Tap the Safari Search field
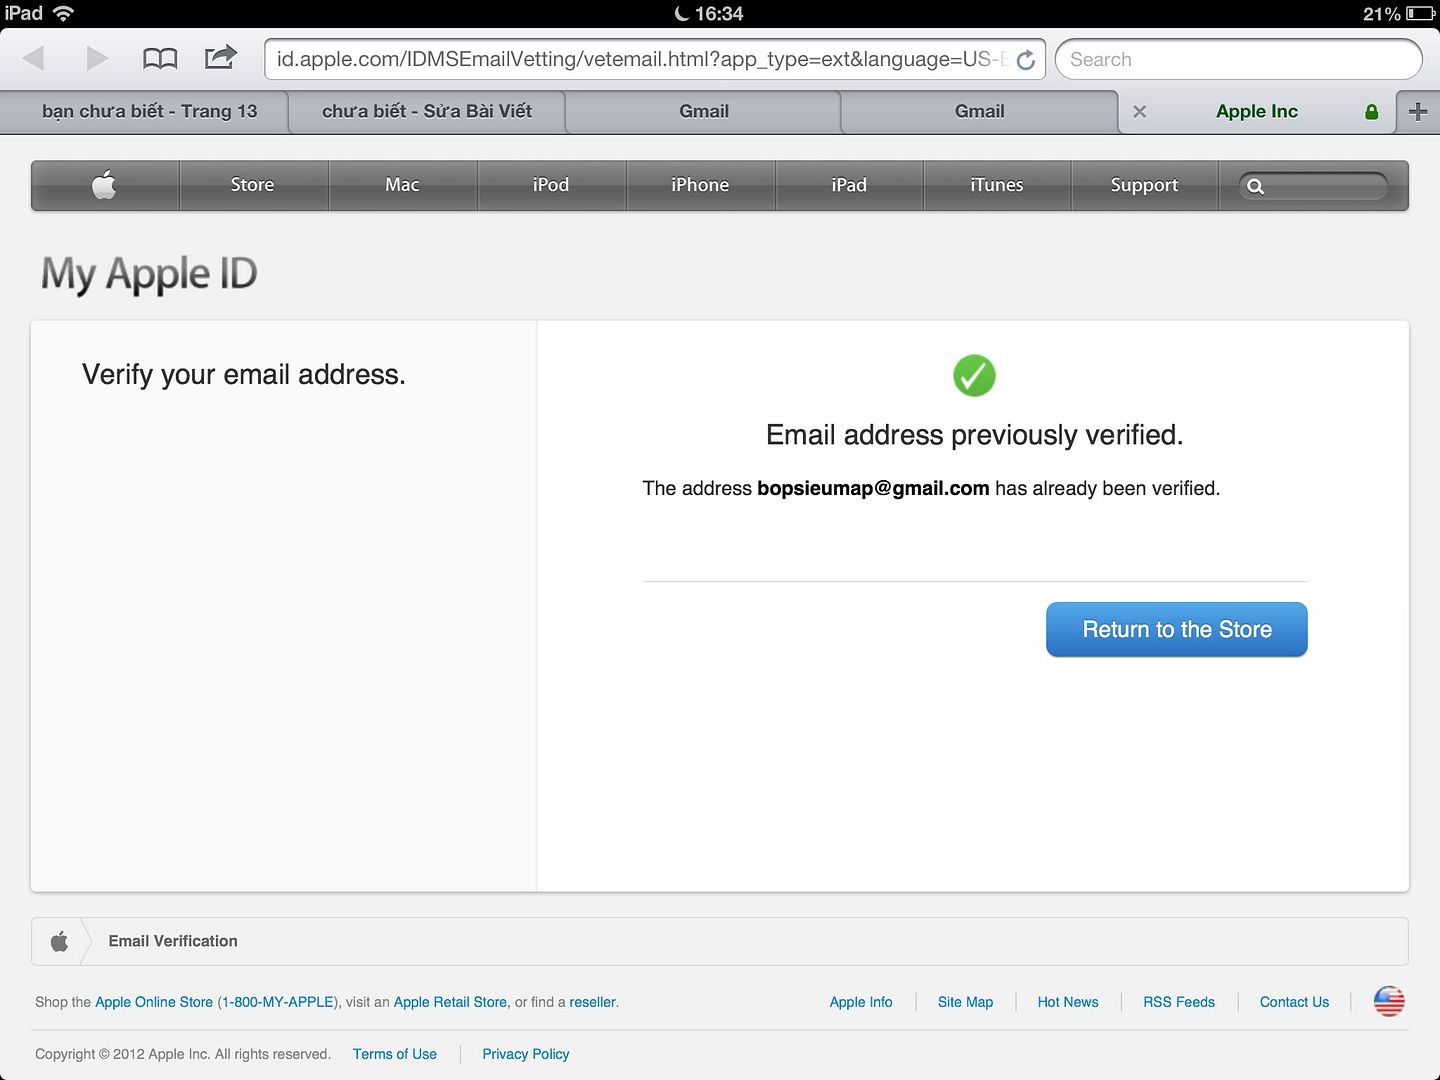 click(x=1238, y=59)
